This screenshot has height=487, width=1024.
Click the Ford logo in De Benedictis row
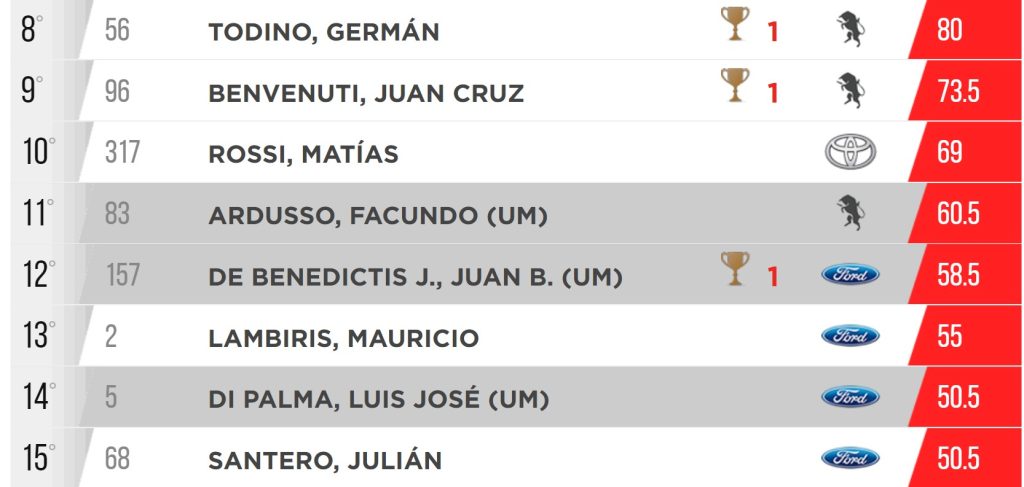[850, 275]
